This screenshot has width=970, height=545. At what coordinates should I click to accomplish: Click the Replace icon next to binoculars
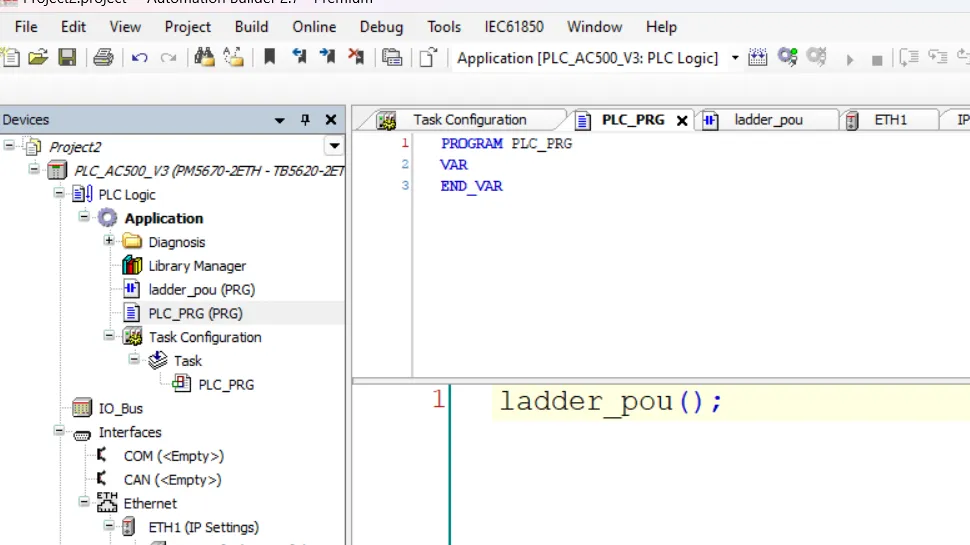coord(234,58)
